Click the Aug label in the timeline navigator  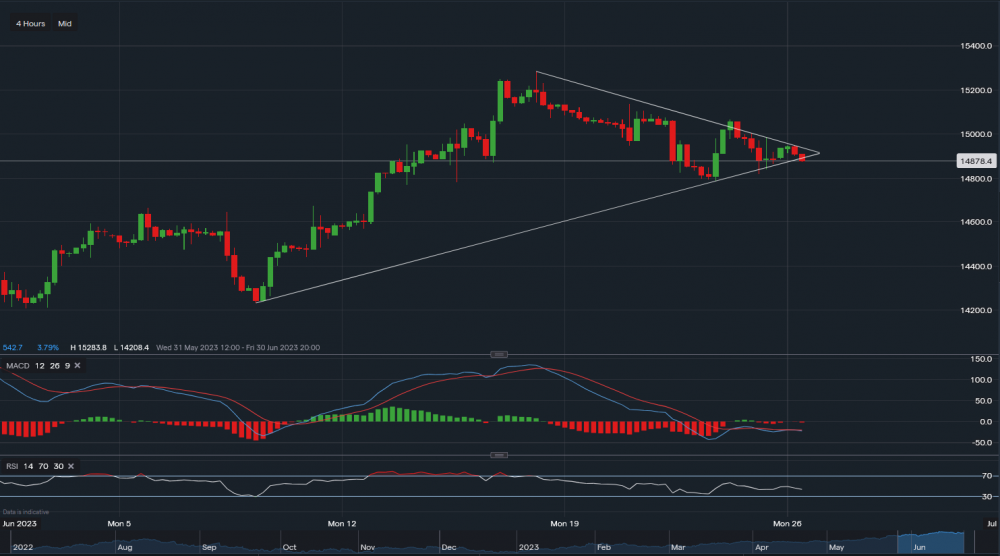(124, 548)
